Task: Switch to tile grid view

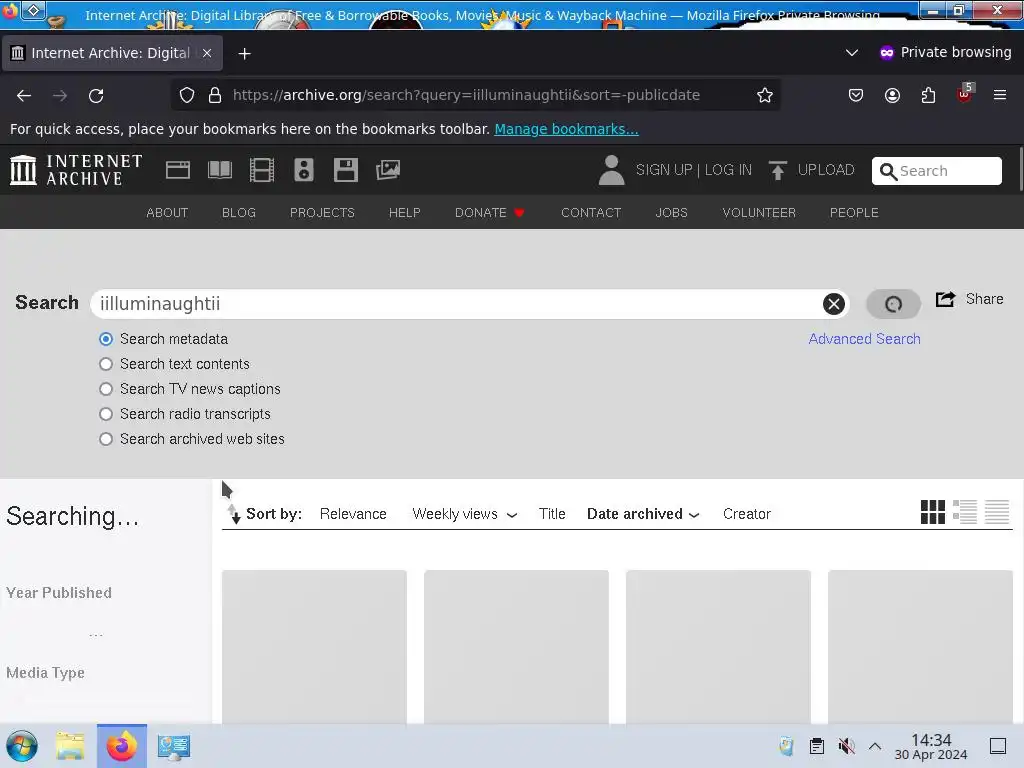Action: point(933,512)
